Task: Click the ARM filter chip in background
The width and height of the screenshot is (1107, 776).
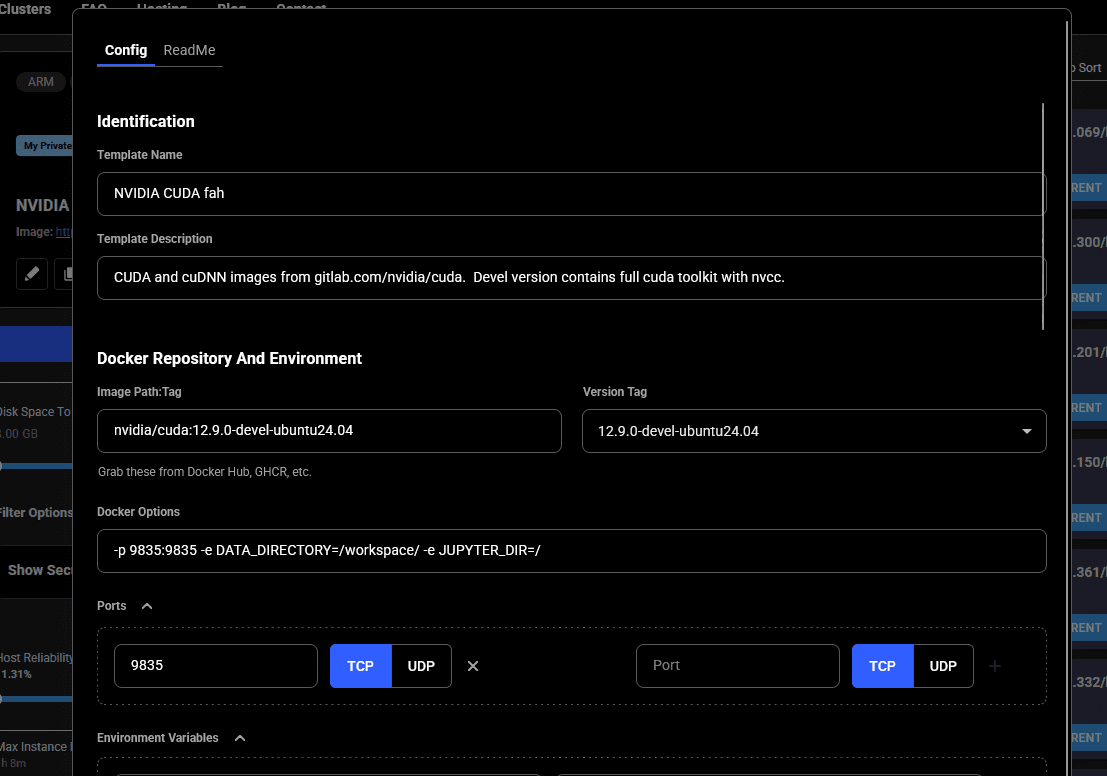Action: (40, 82)
